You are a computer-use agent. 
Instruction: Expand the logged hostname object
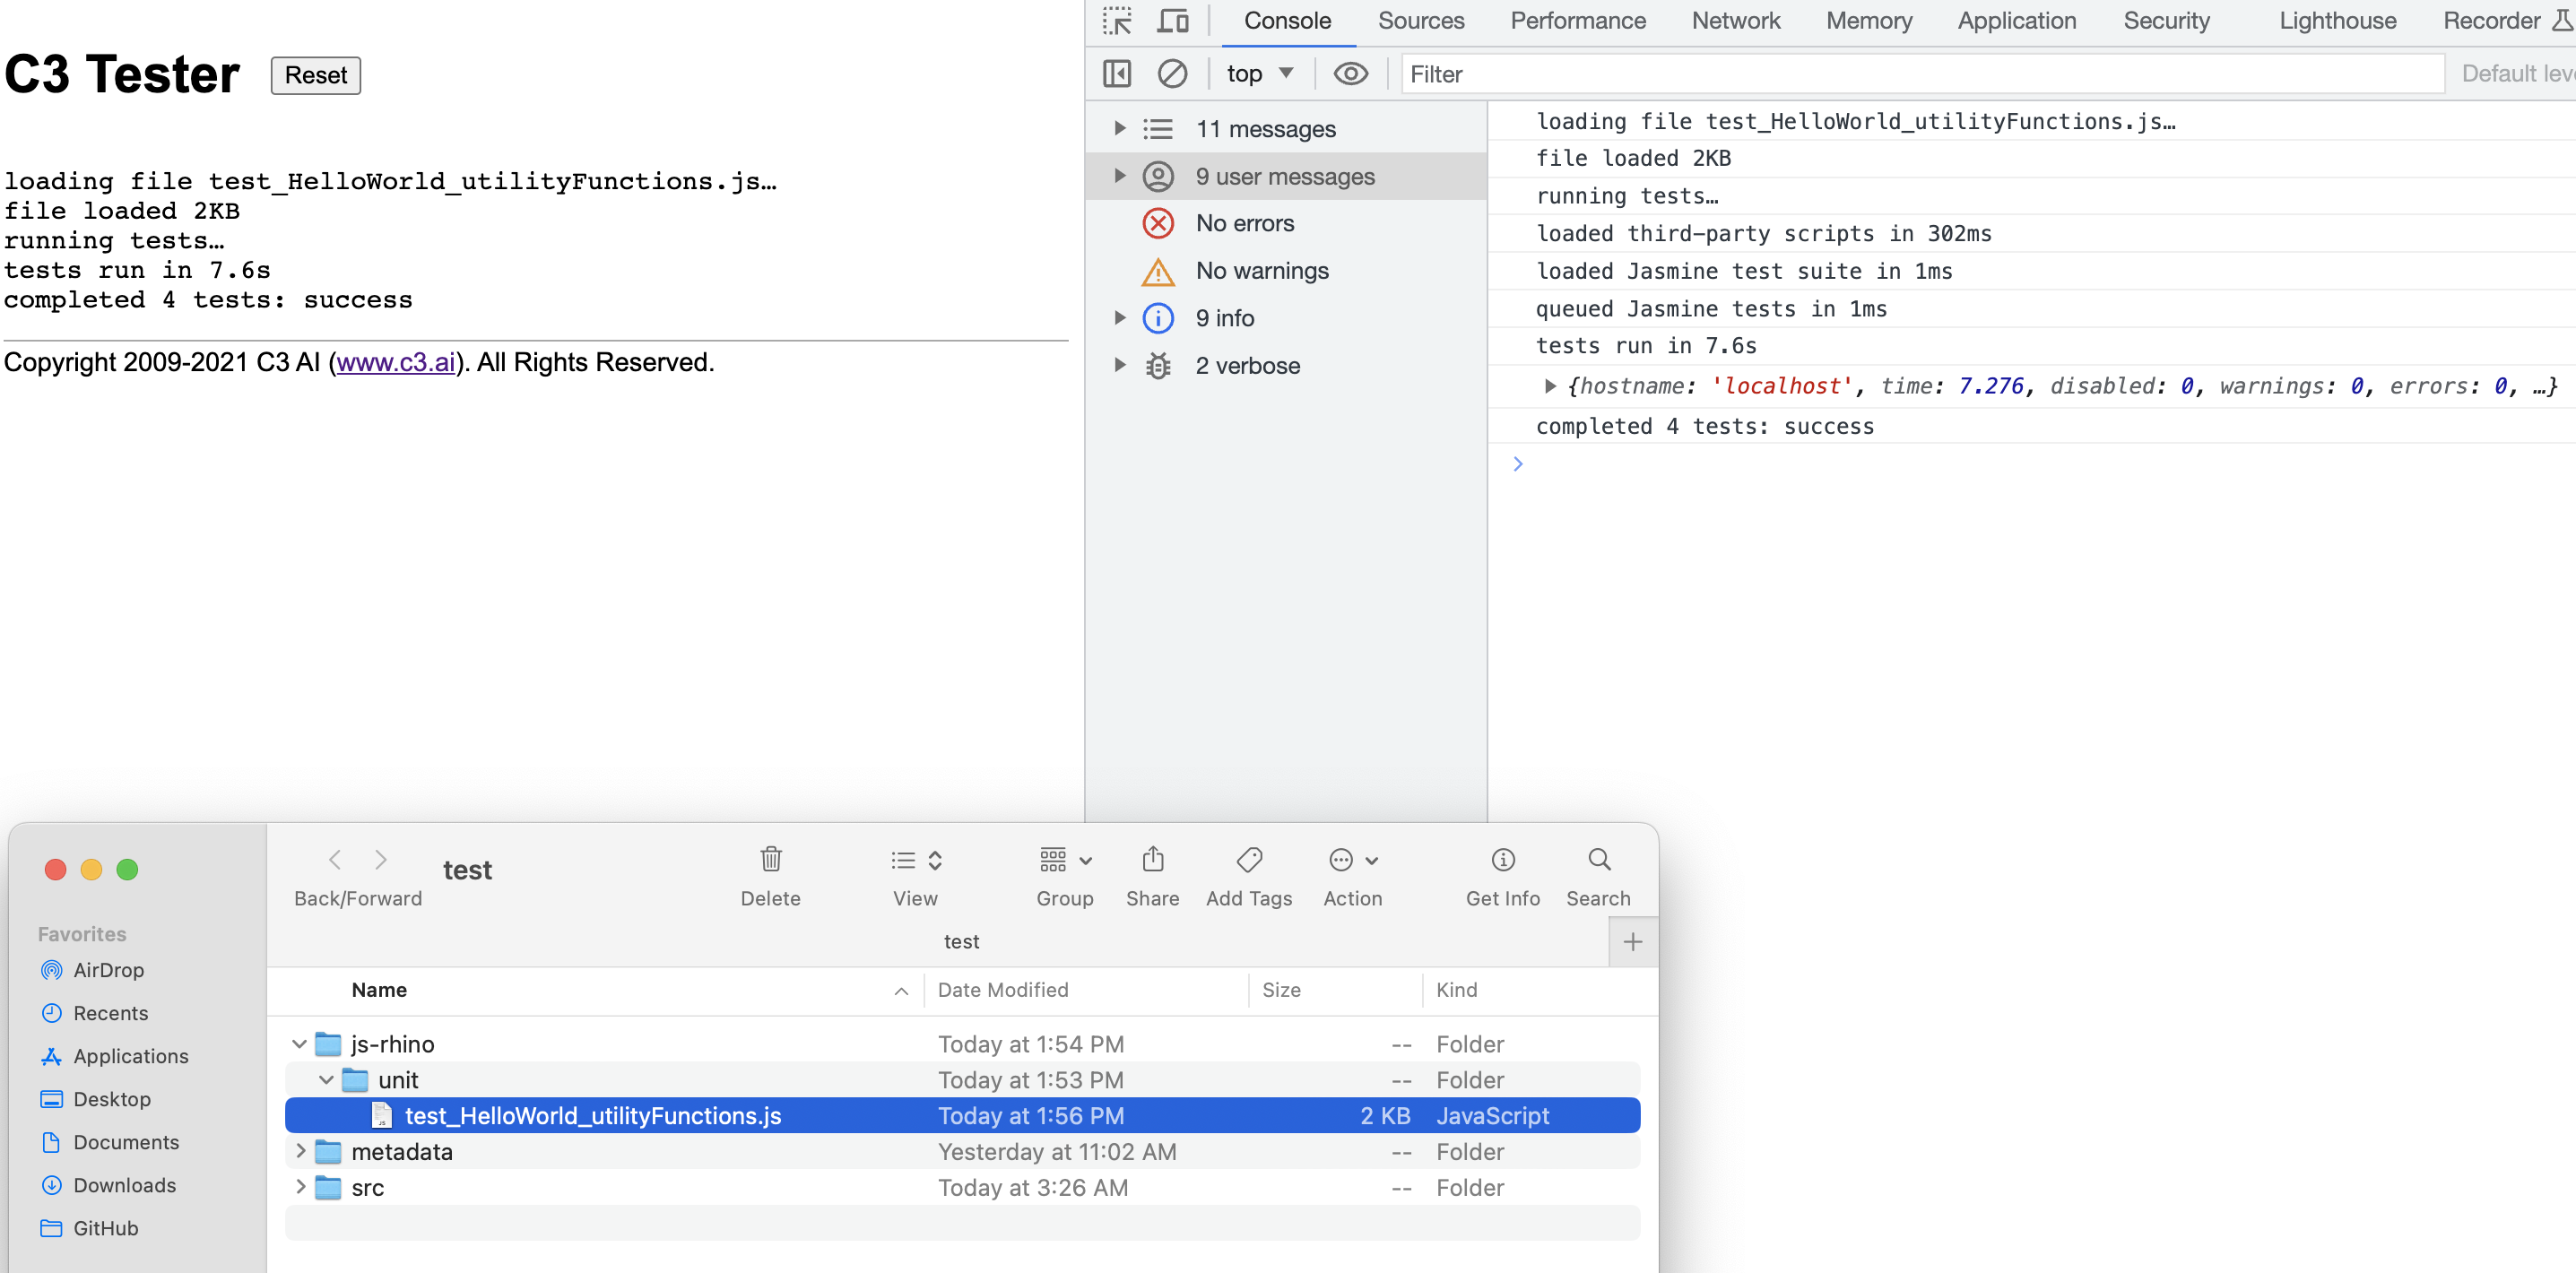point(1549,386)
